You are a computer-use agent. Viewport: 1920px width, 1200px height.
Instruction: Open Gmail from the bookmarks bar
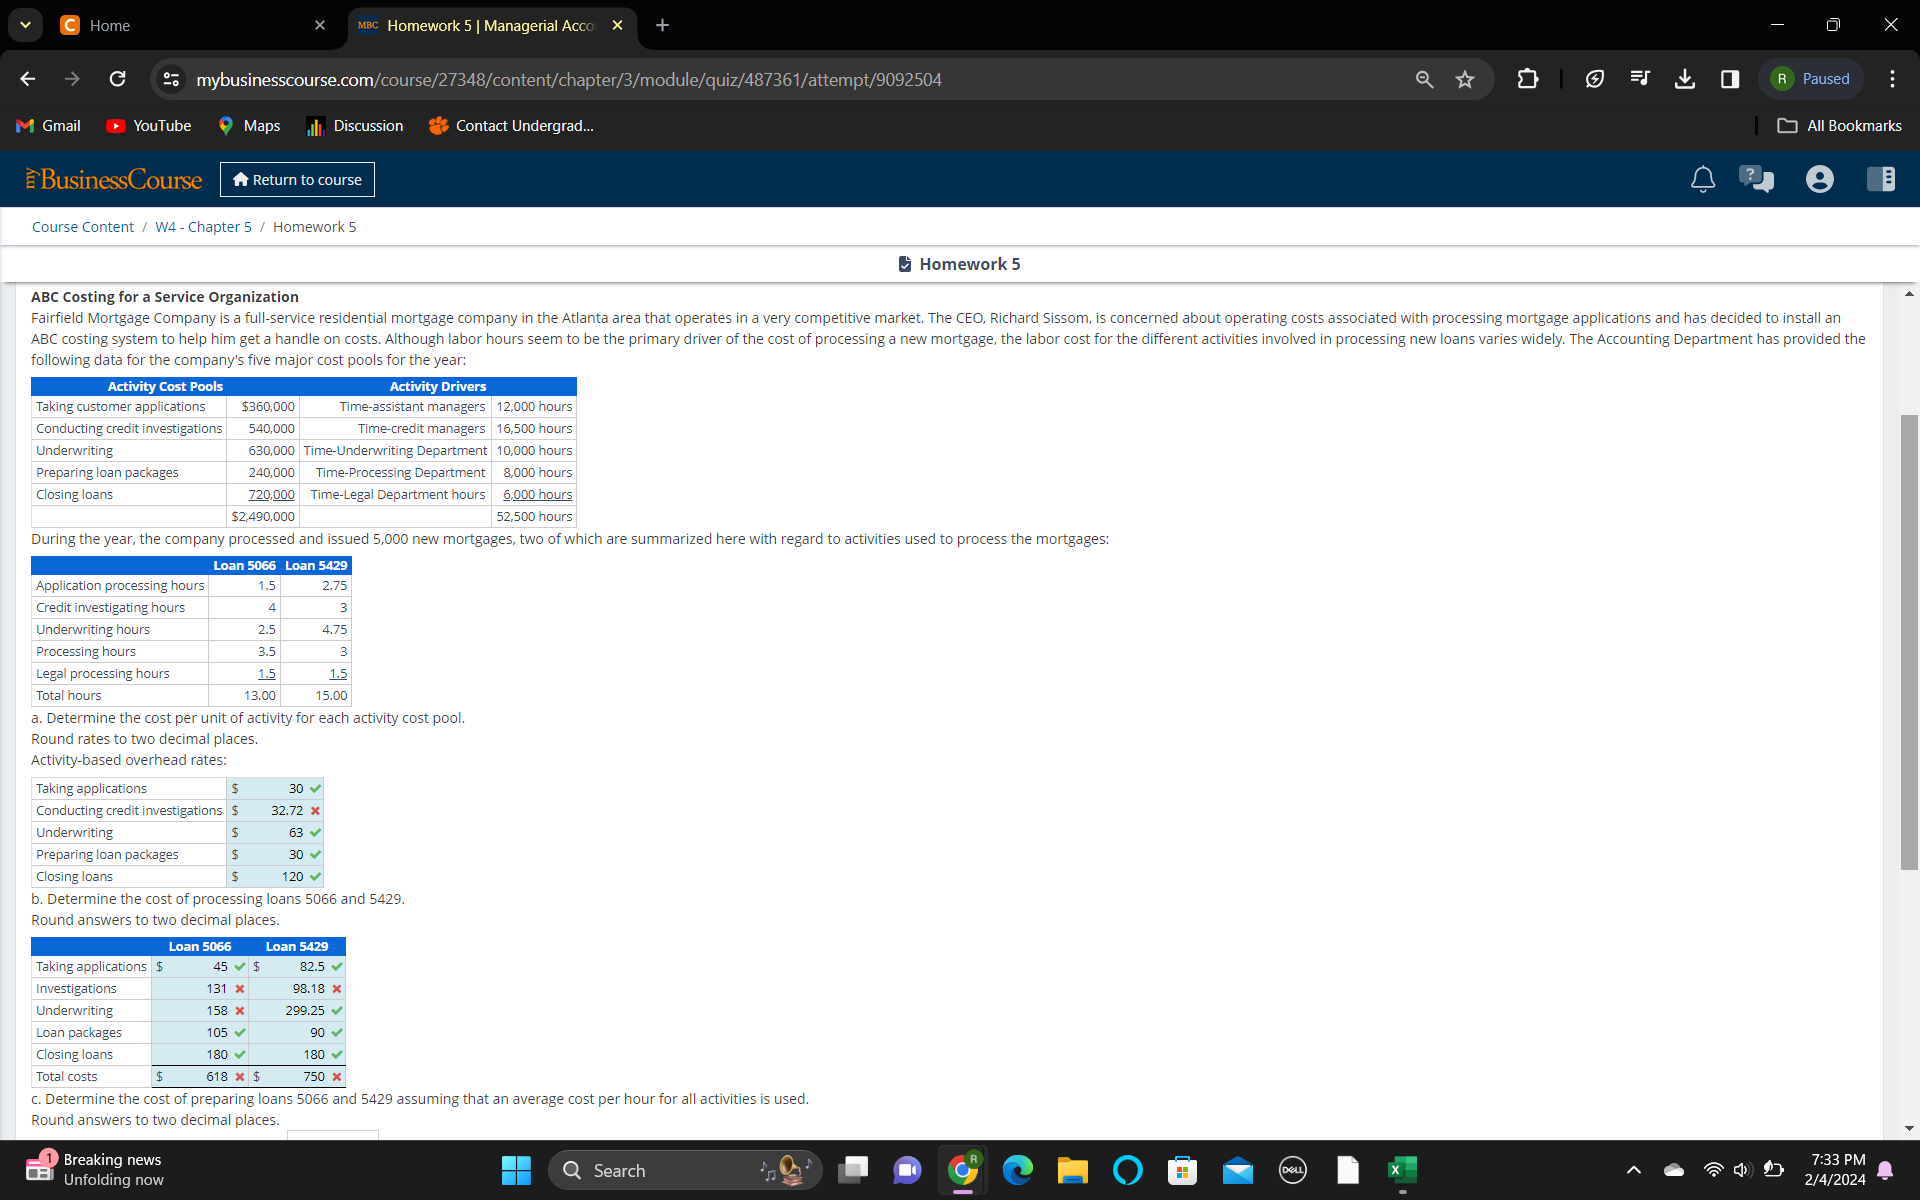(47, 125)
